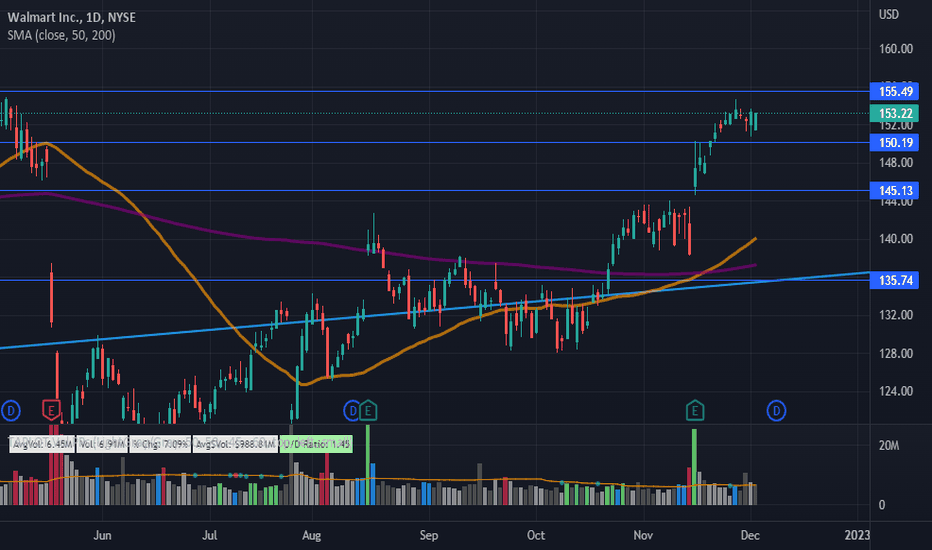Click the 148.00 price axis label
932x550 pixels.
pyautogui.click(x=896, y=162)
